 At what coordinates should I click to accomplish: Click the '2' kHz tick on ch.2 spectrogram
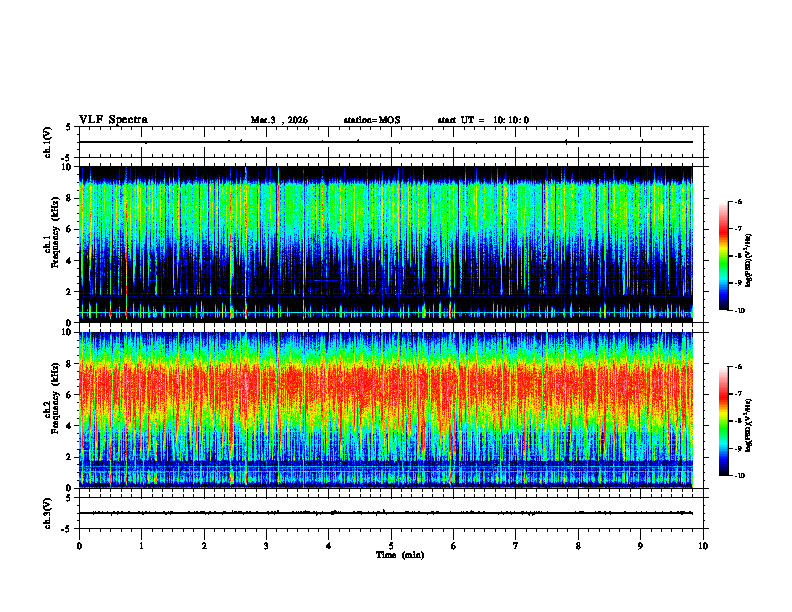point(70,457)
